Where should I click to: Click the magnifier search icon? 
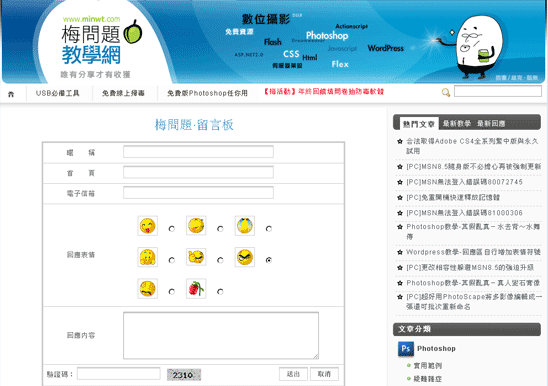click(446, 93)
